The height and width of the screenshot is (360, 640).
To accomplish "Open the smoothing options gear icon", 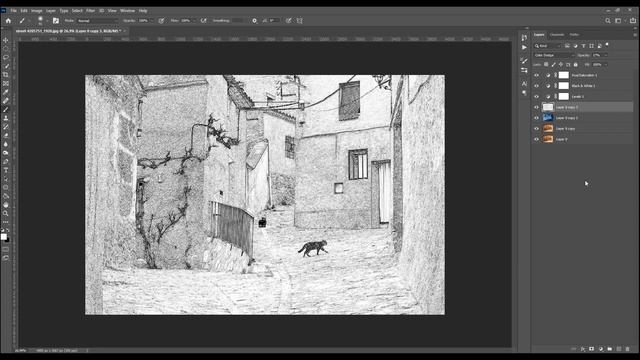I will pyautogui.click(x=254, y=21).
